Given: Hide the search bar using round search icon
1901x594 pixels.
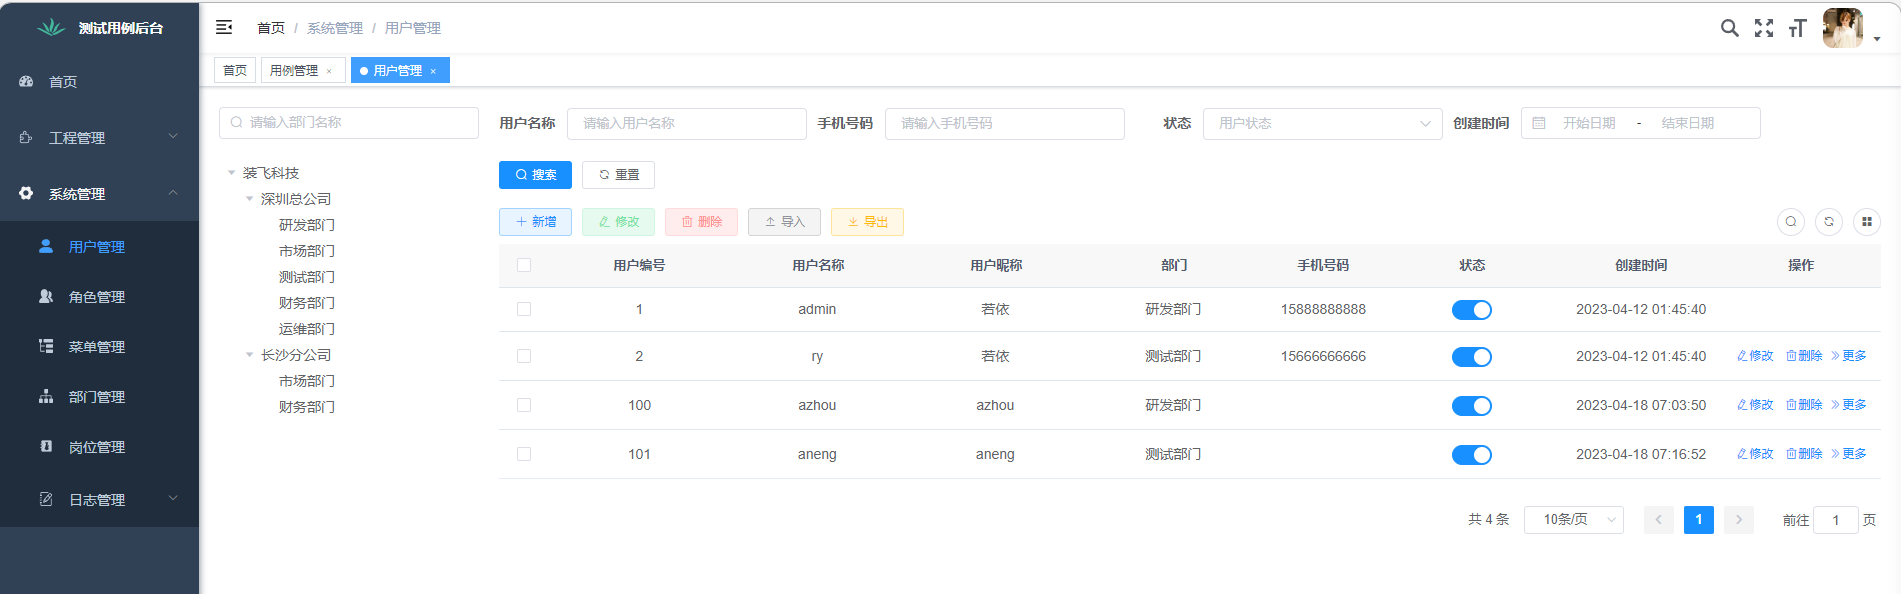Looking at the screenshot, I should 1791,222.
